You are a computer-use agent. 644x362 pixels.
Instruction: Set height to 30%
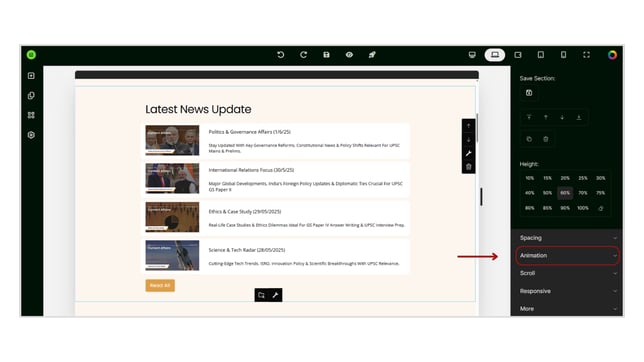click(x=600, y=178)
